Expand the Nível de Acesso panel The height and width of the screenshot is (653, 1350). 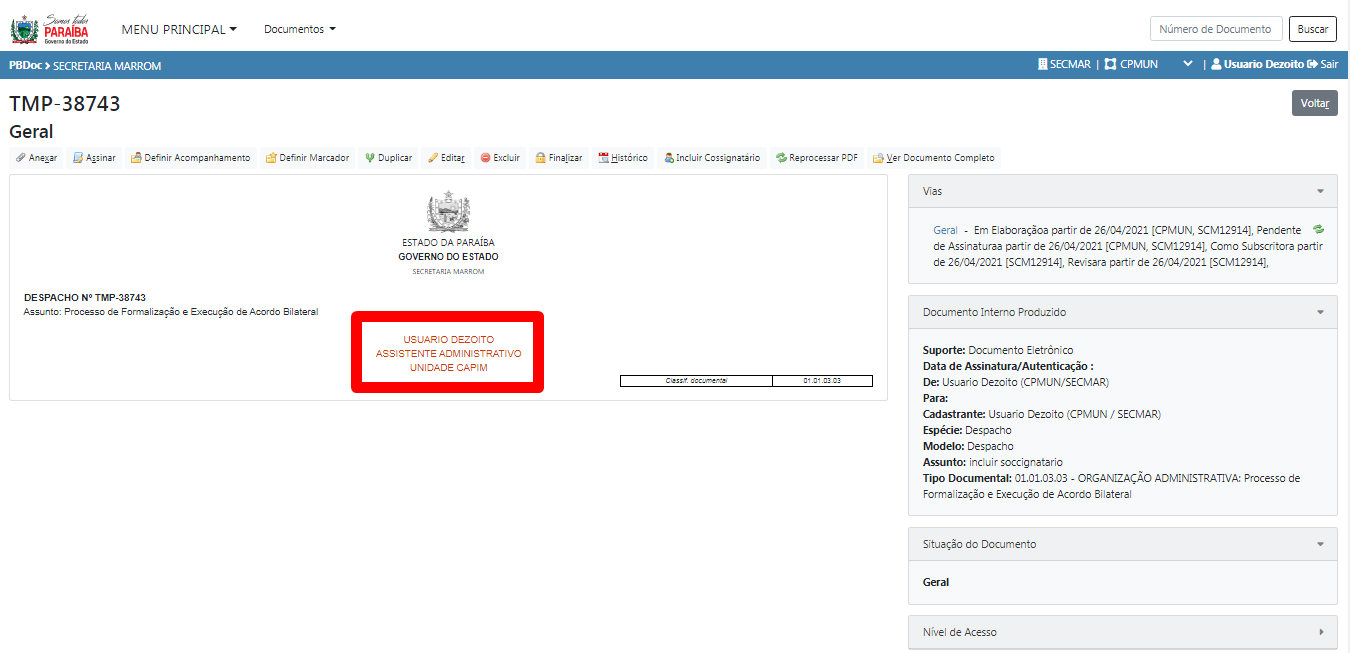click(x=1320, y=632)
